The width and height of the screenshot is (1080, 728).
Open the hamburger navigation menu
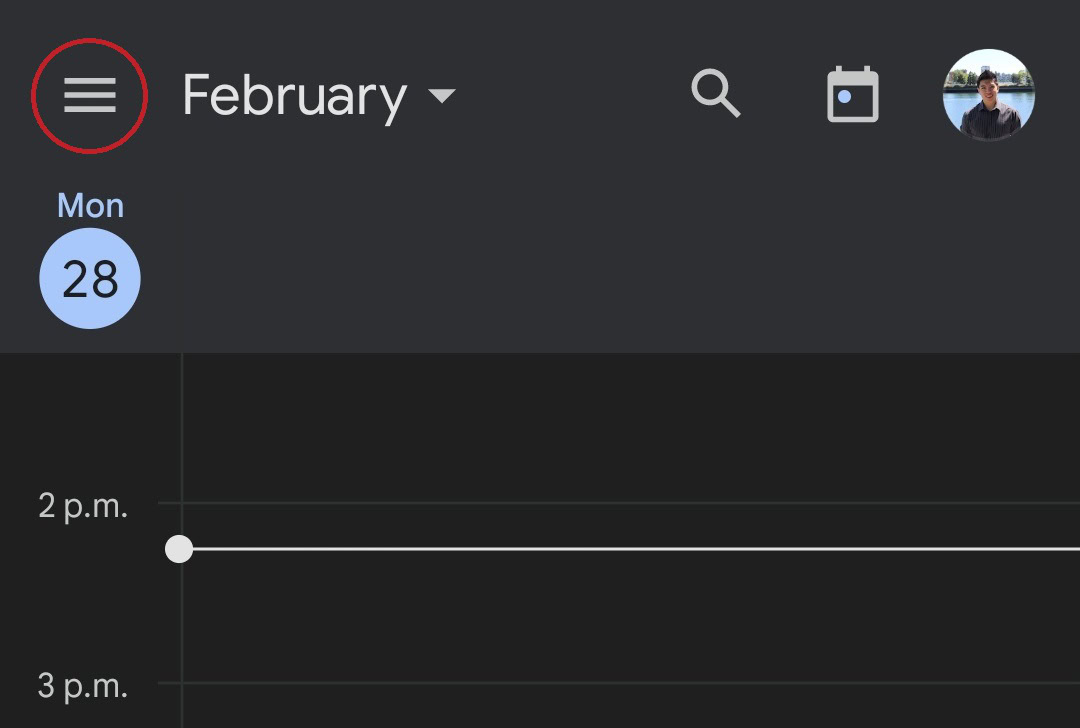pos(90,96)
